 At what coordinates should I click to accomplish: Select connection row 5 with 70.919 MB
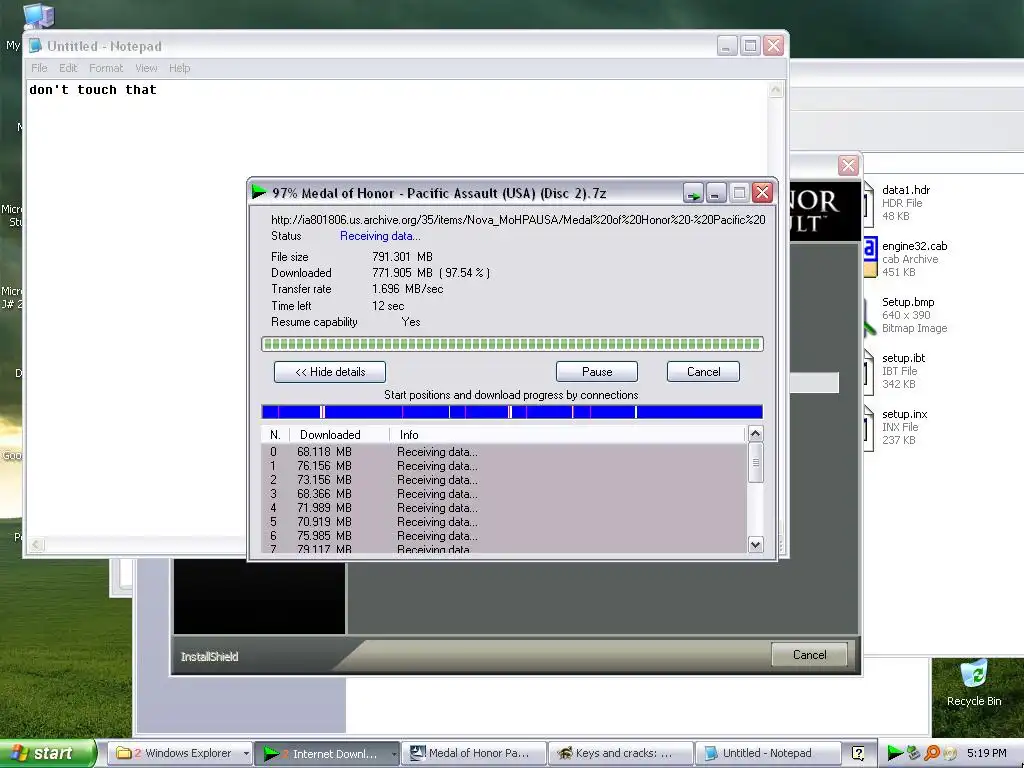point(504,522)
